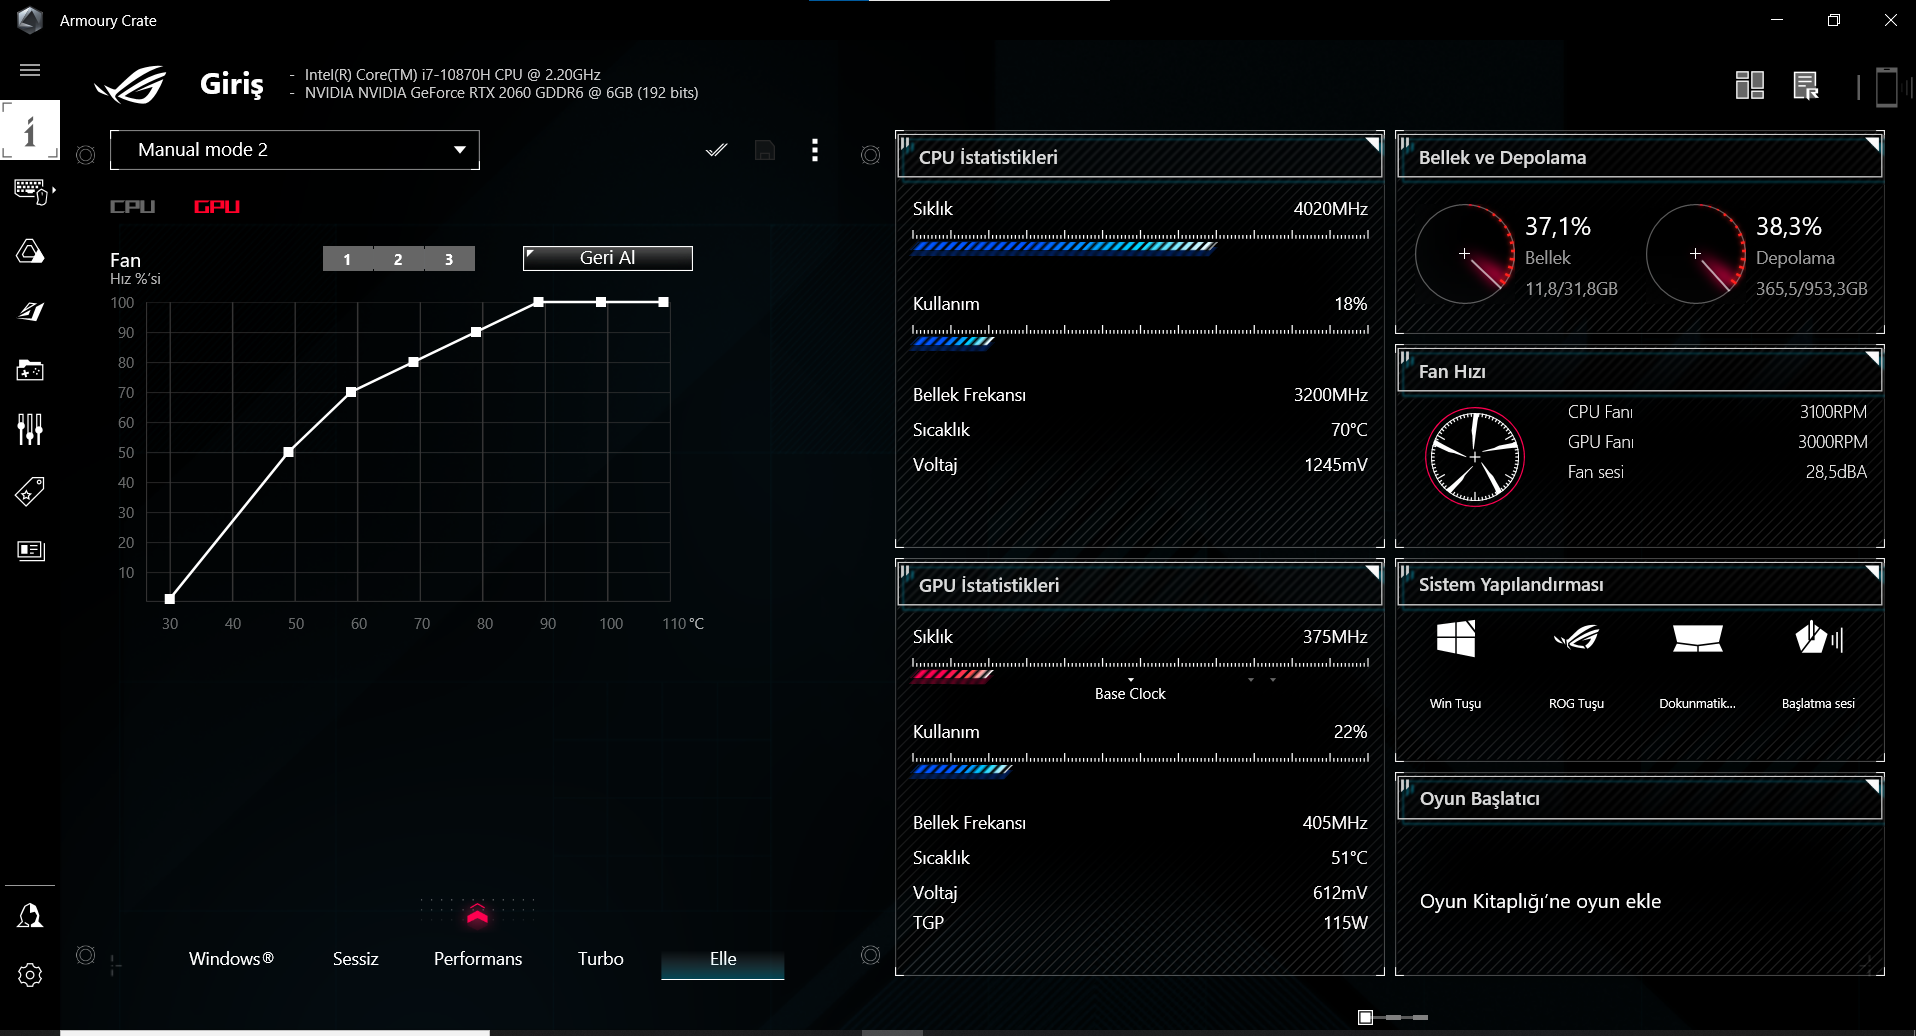Expand the Sistem Yapılandırması panel corner
The height and width of the screenshot is (1036, 1916).
click(x=1873, y=572)
